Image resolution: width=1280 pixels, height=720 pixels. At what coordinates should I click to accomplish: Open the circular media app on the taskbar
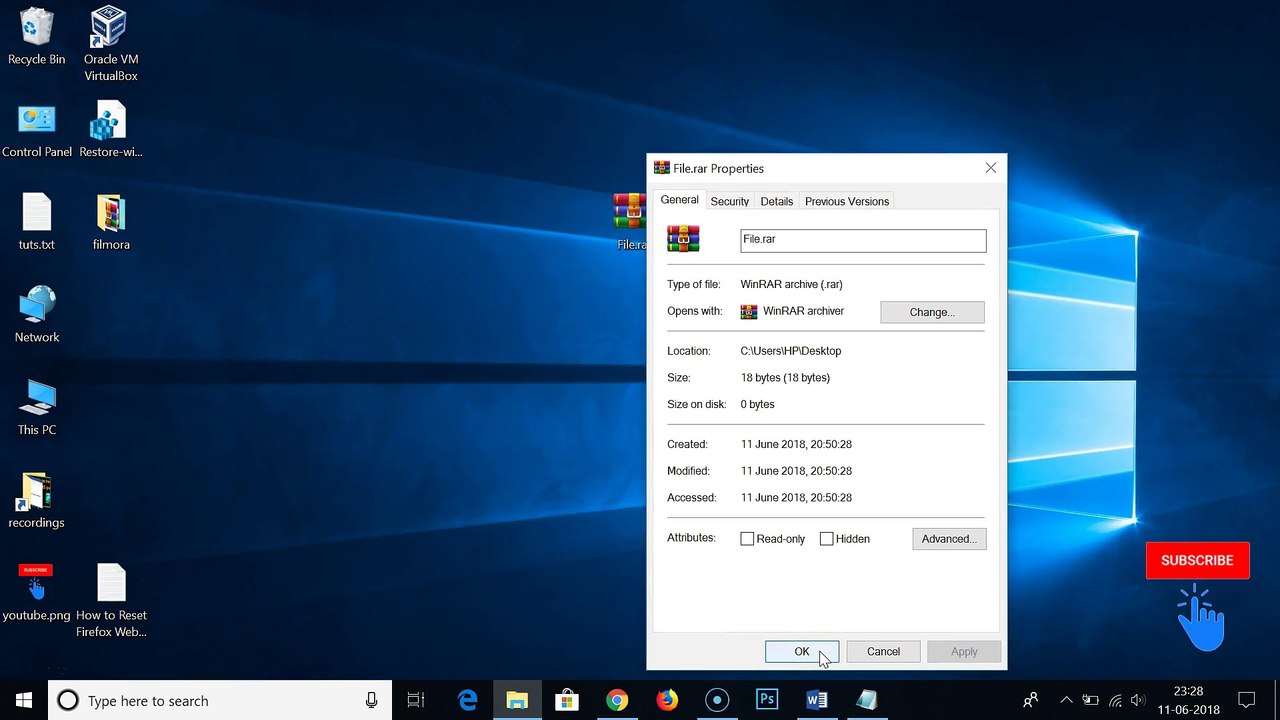pos(717,700)
